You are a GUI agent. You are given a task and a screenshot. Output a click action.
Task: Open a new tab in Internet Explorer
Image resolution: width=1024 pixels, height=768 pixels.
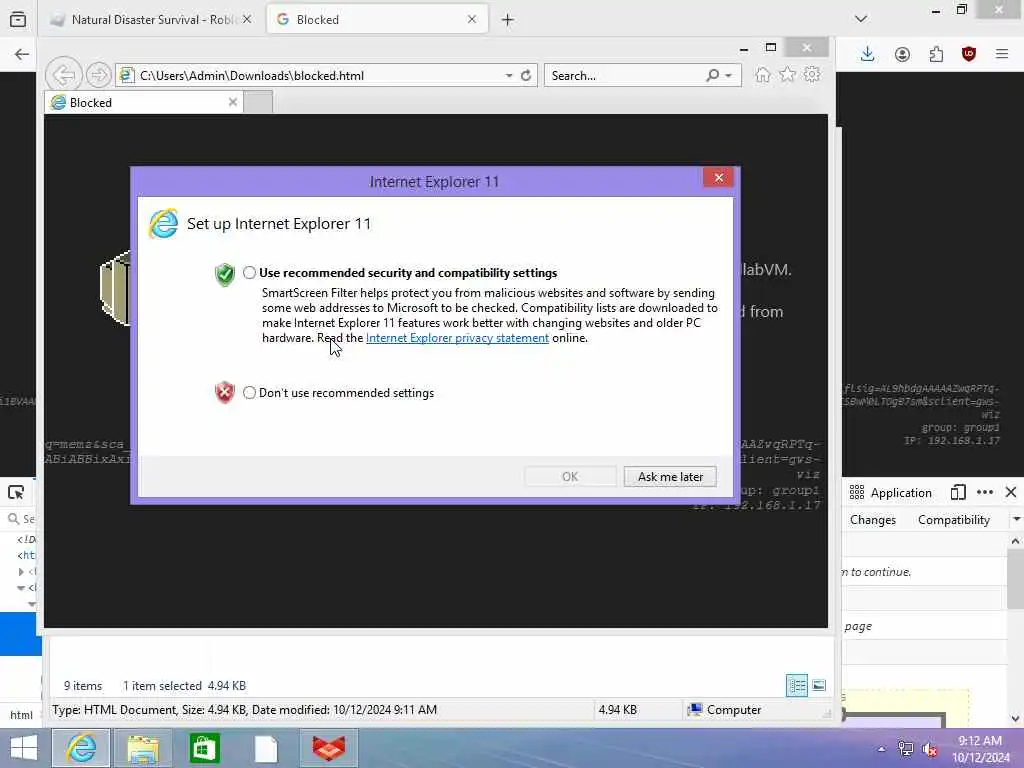[258, 103]
